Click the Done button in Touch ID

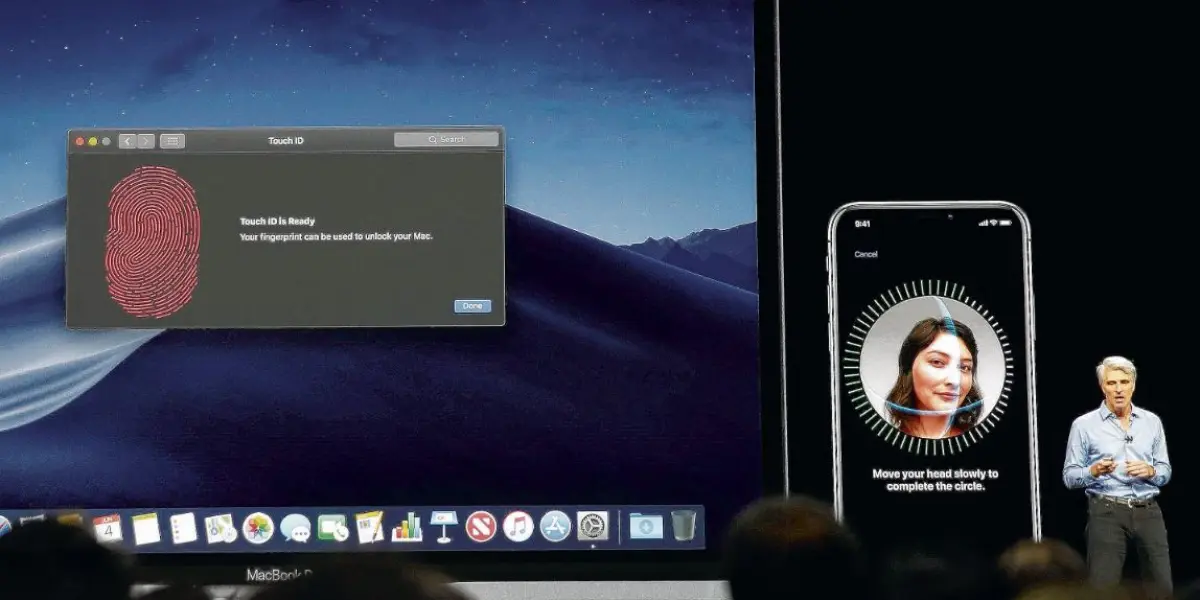472,306
